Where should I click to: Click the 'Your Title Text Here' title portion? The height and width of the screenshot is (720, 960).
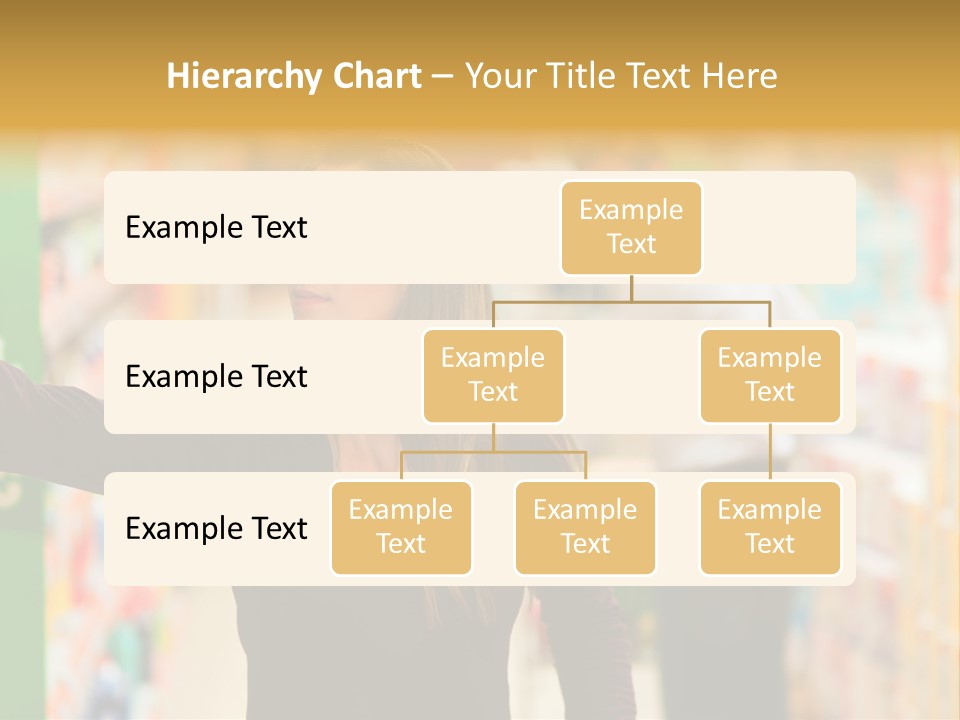621,76
